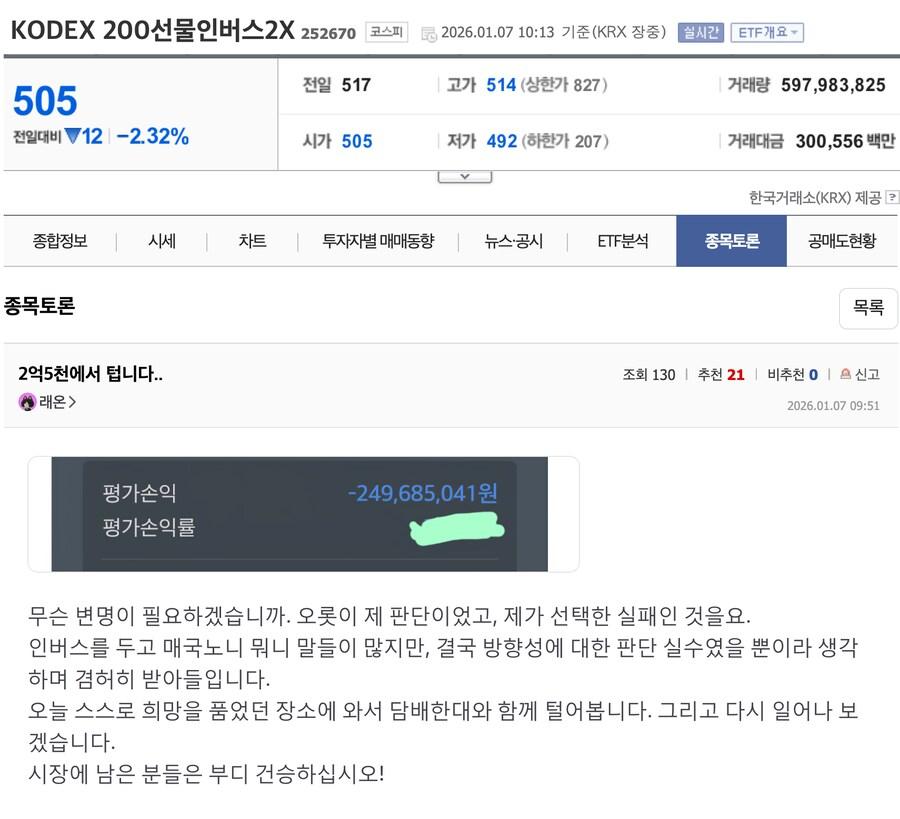900x819 pixels.
Task: Click the report siren icon next to 신고
Action: (845, 374)
